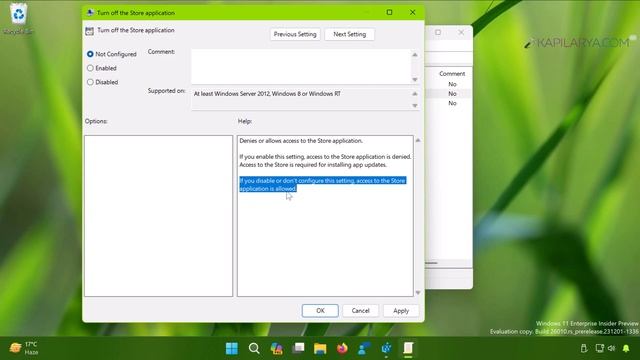640x360 pixels.
Task: Open notifications bell in system tray
Action: click(626, 348)
